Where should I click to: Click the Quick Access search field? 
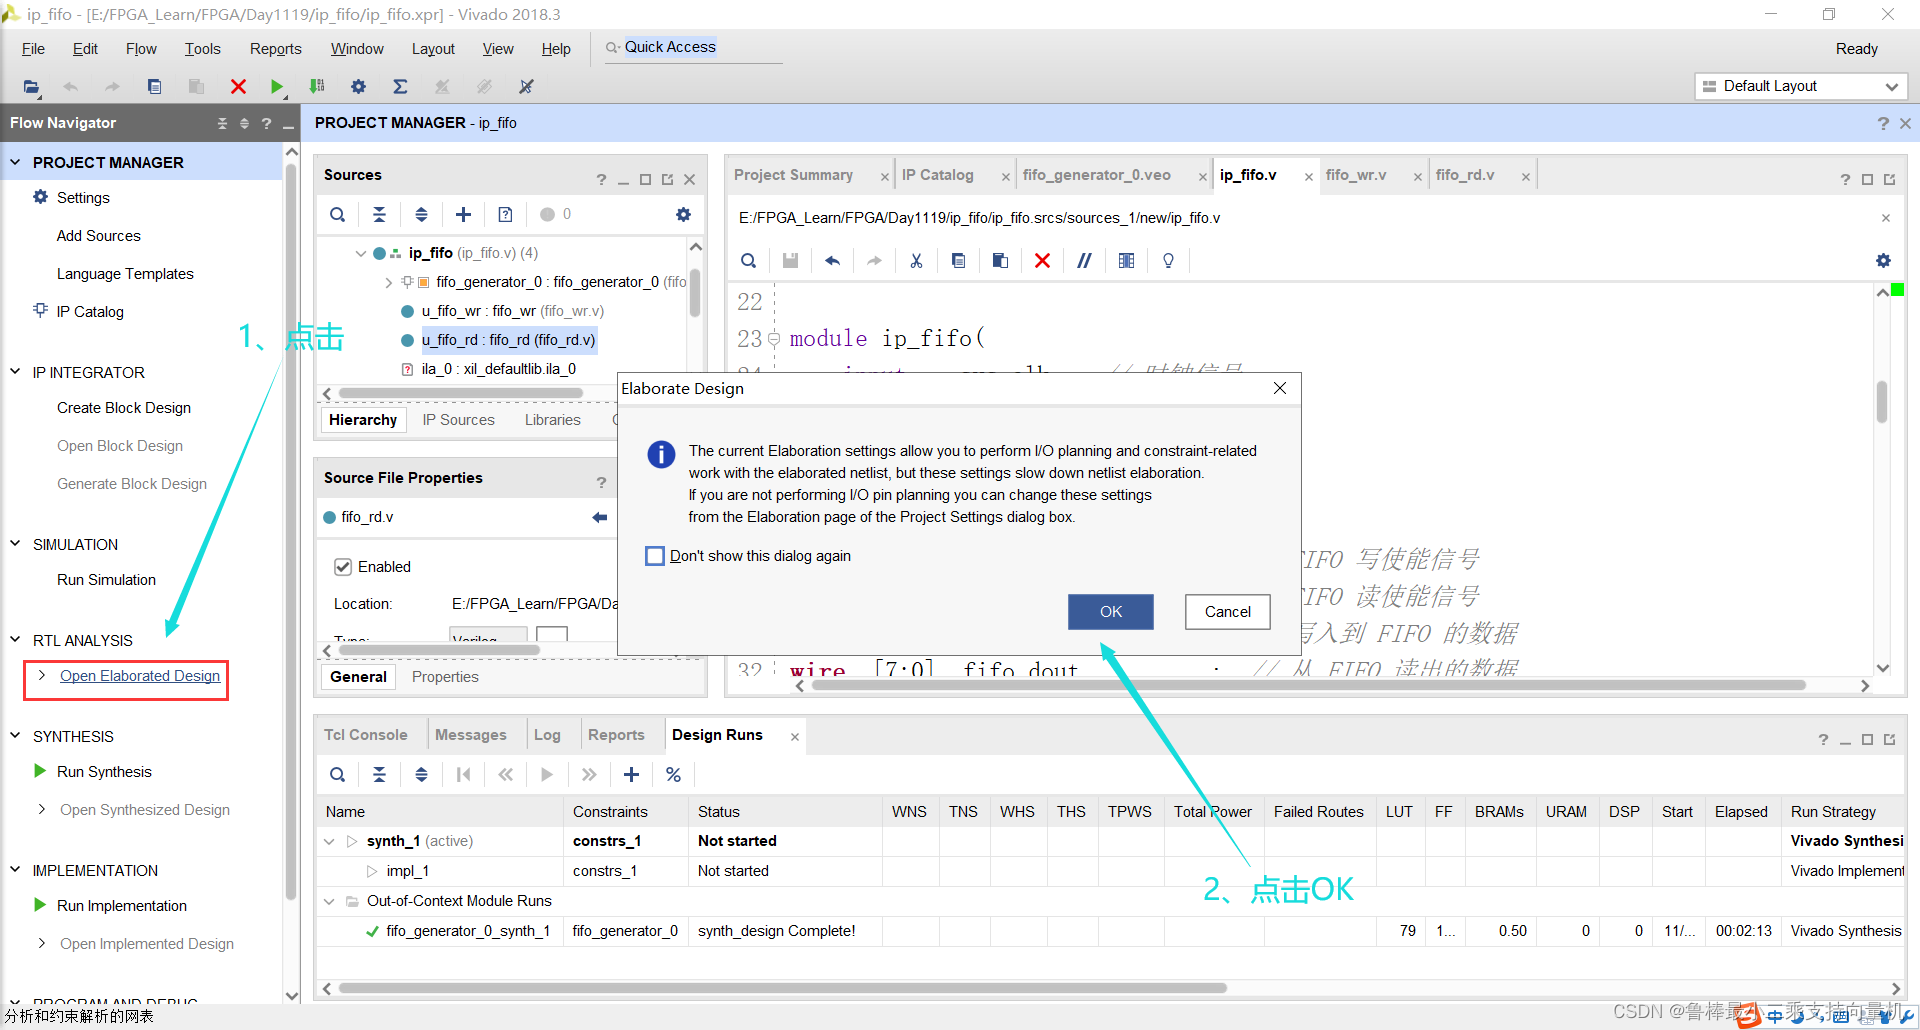pos(693,48)
